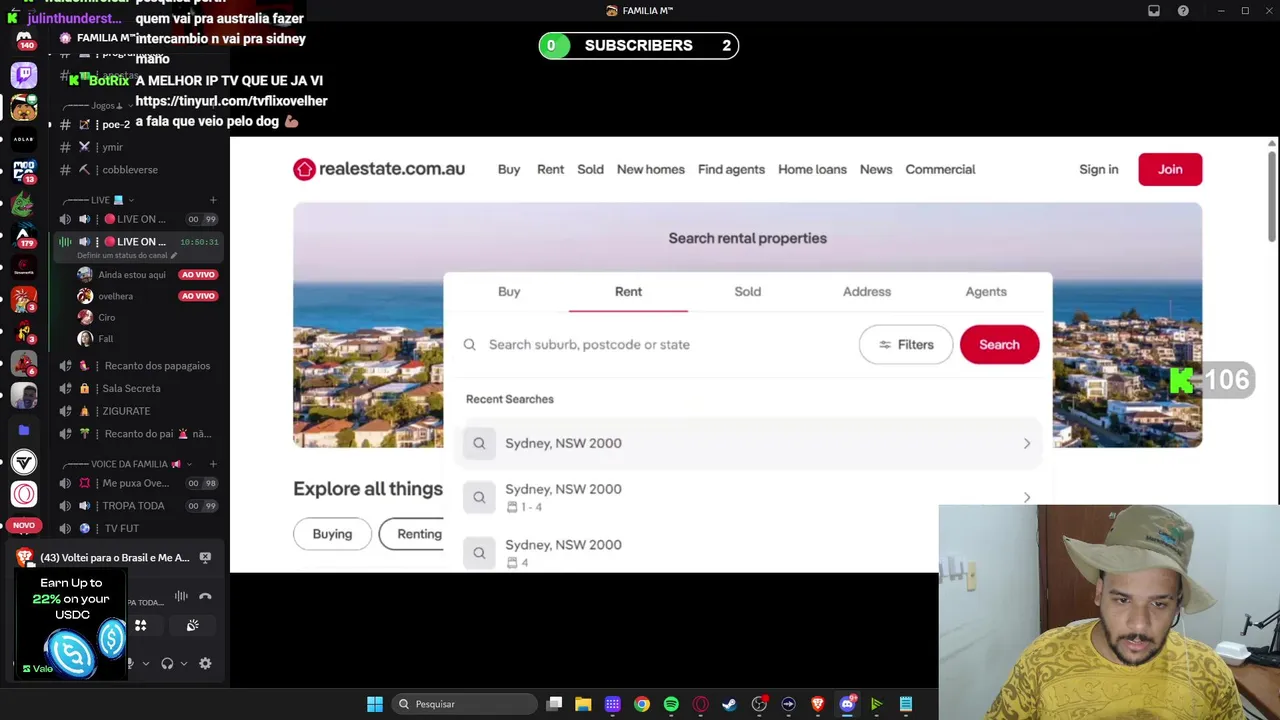Select the Rent search tab
The height and width of the screenshot is (720, 1280).
628,291
